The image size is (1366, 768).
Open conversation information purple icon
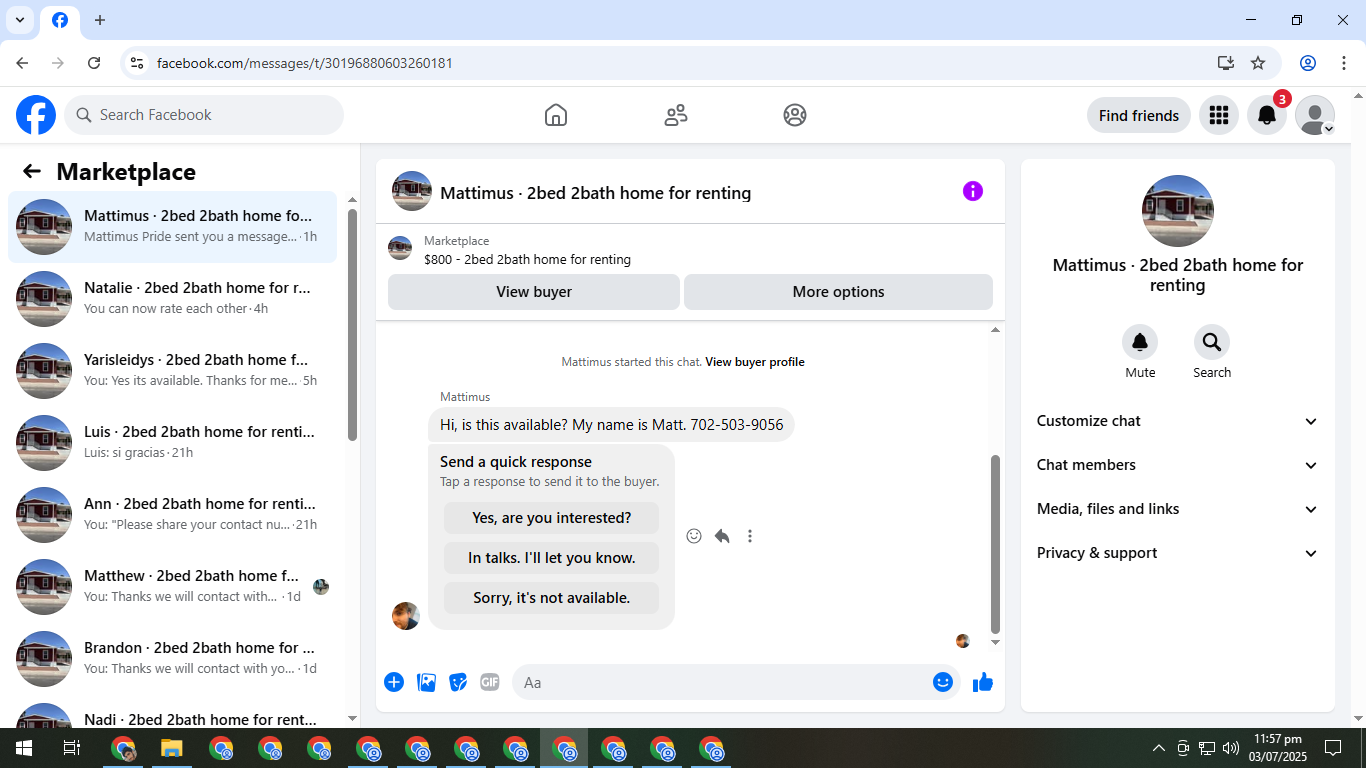[x=973, y=191]
